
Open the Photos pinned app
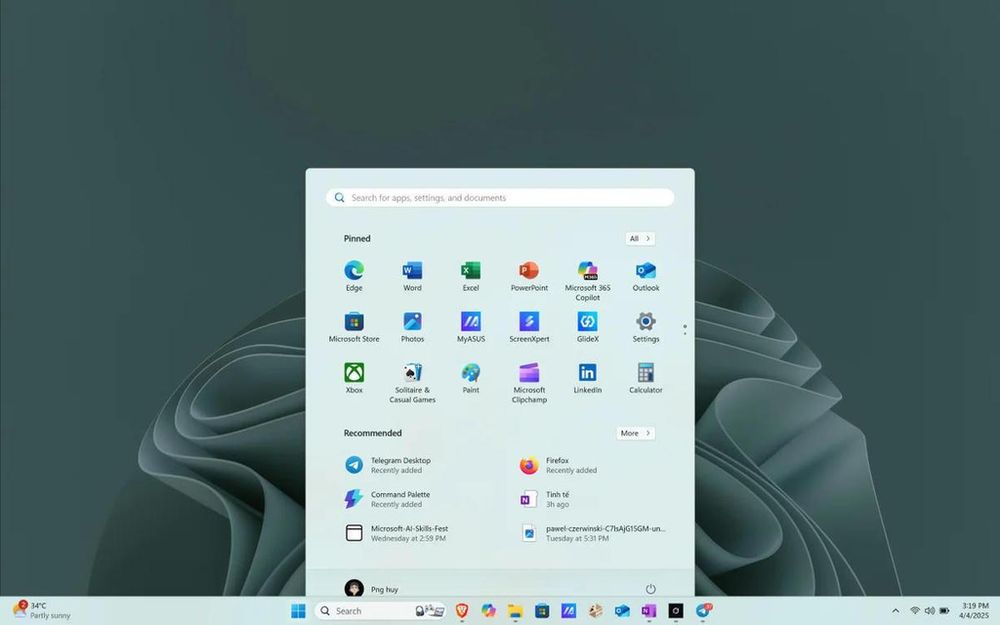pyautogui.click(x=412, y=327)
